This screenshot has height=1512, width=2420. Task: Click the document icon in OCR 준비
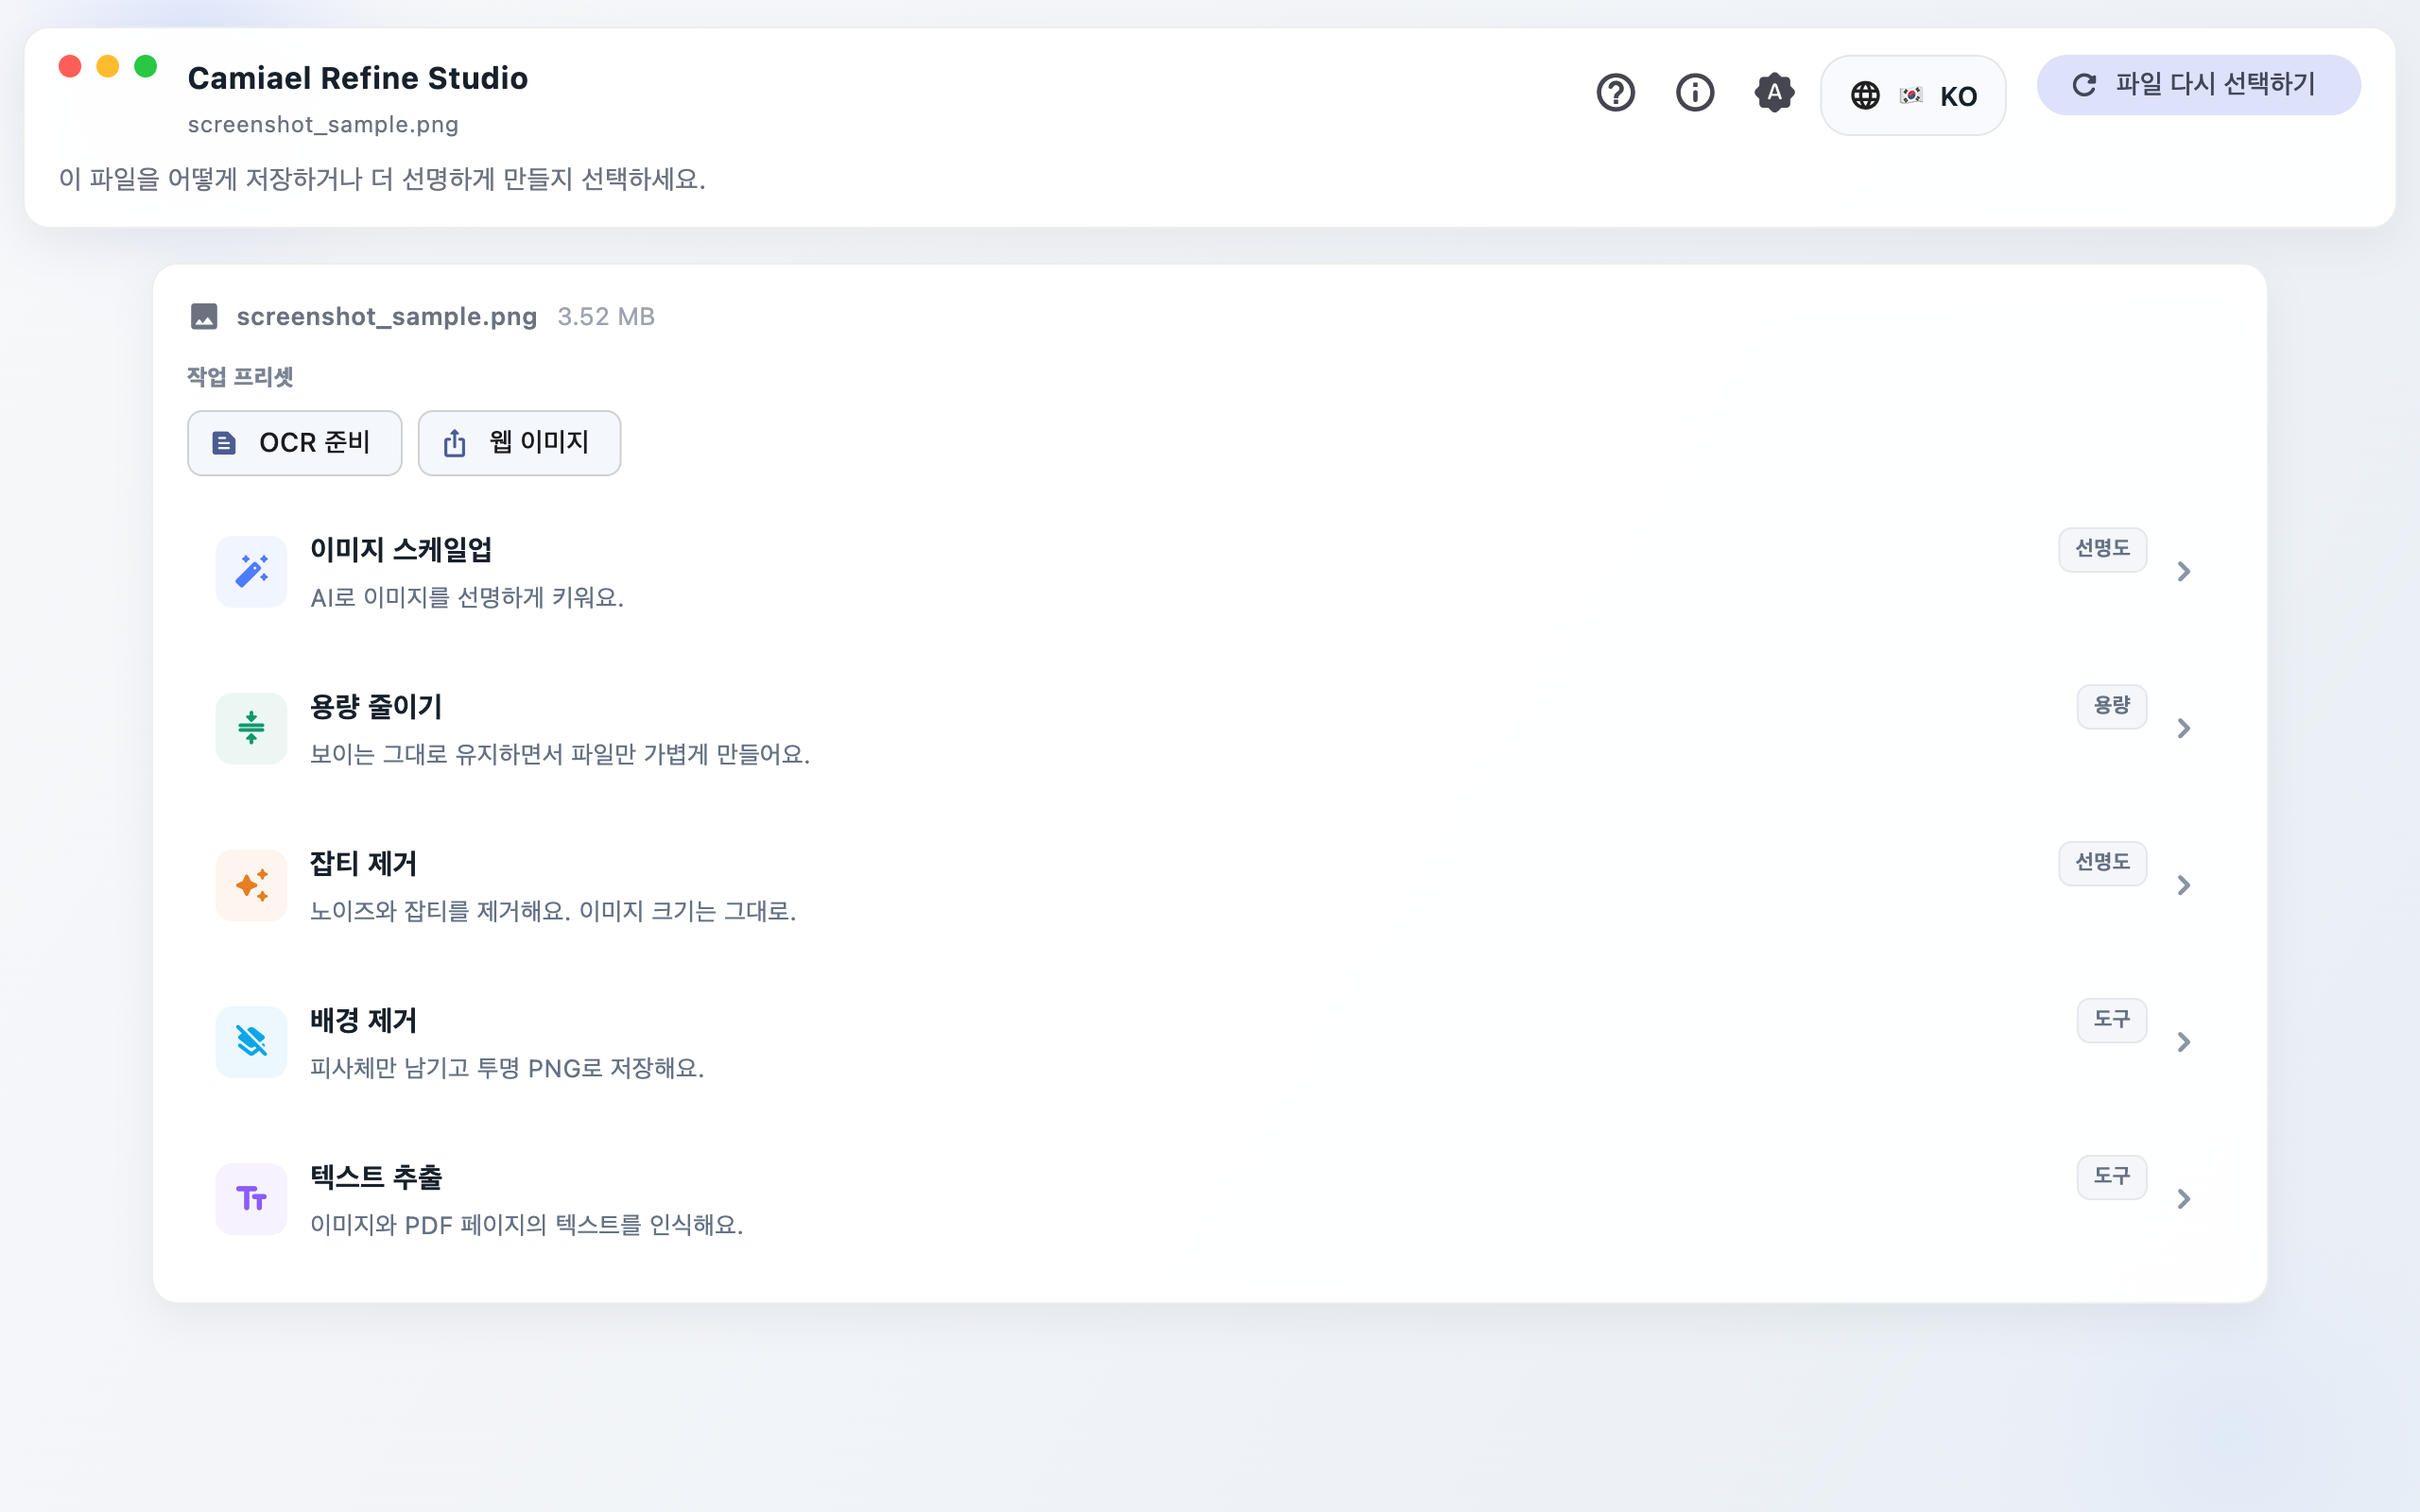tap(224, 443)
